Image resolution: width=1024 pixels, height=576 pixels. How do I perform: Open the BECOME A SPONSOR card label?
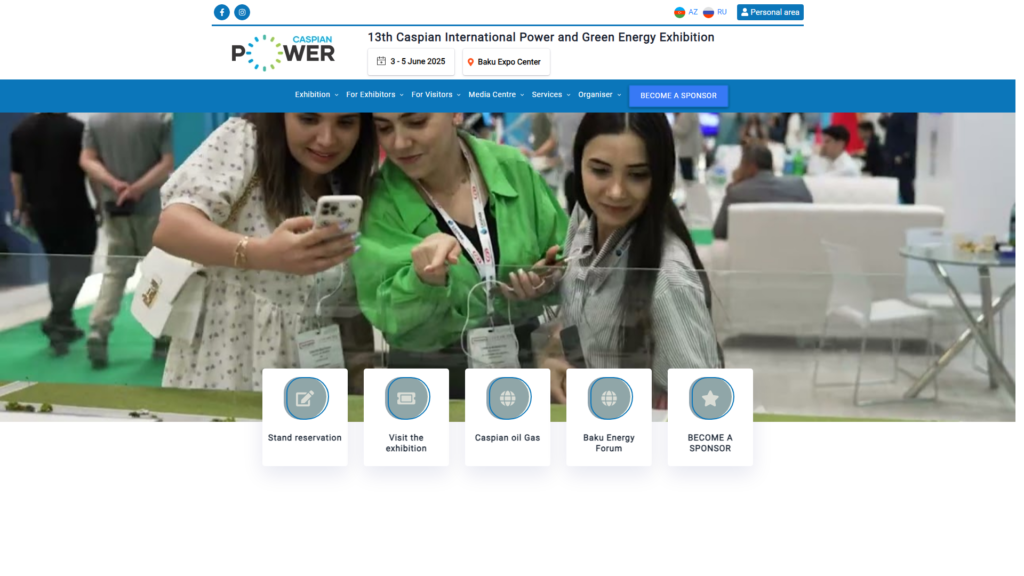tap(710, 443)
